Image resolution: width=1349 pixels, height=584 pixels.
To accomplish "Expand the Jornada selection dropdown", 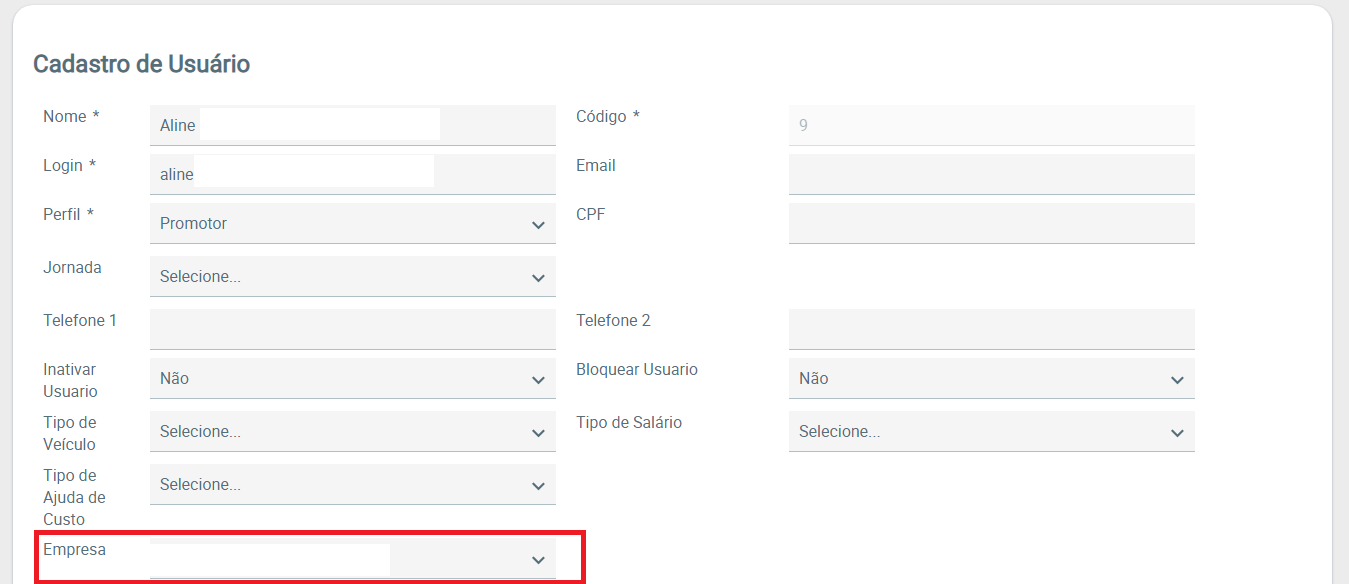I will pos(352,277).
